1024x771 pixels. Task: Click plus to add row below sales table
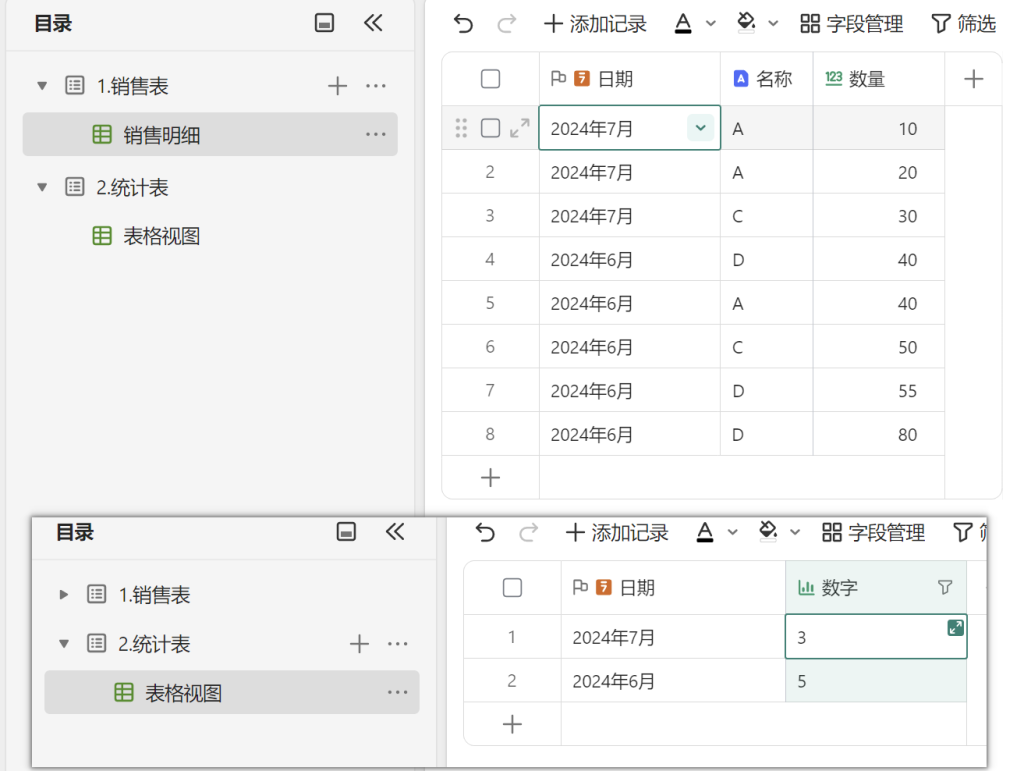pyautogui.click(x=490, y=478)
